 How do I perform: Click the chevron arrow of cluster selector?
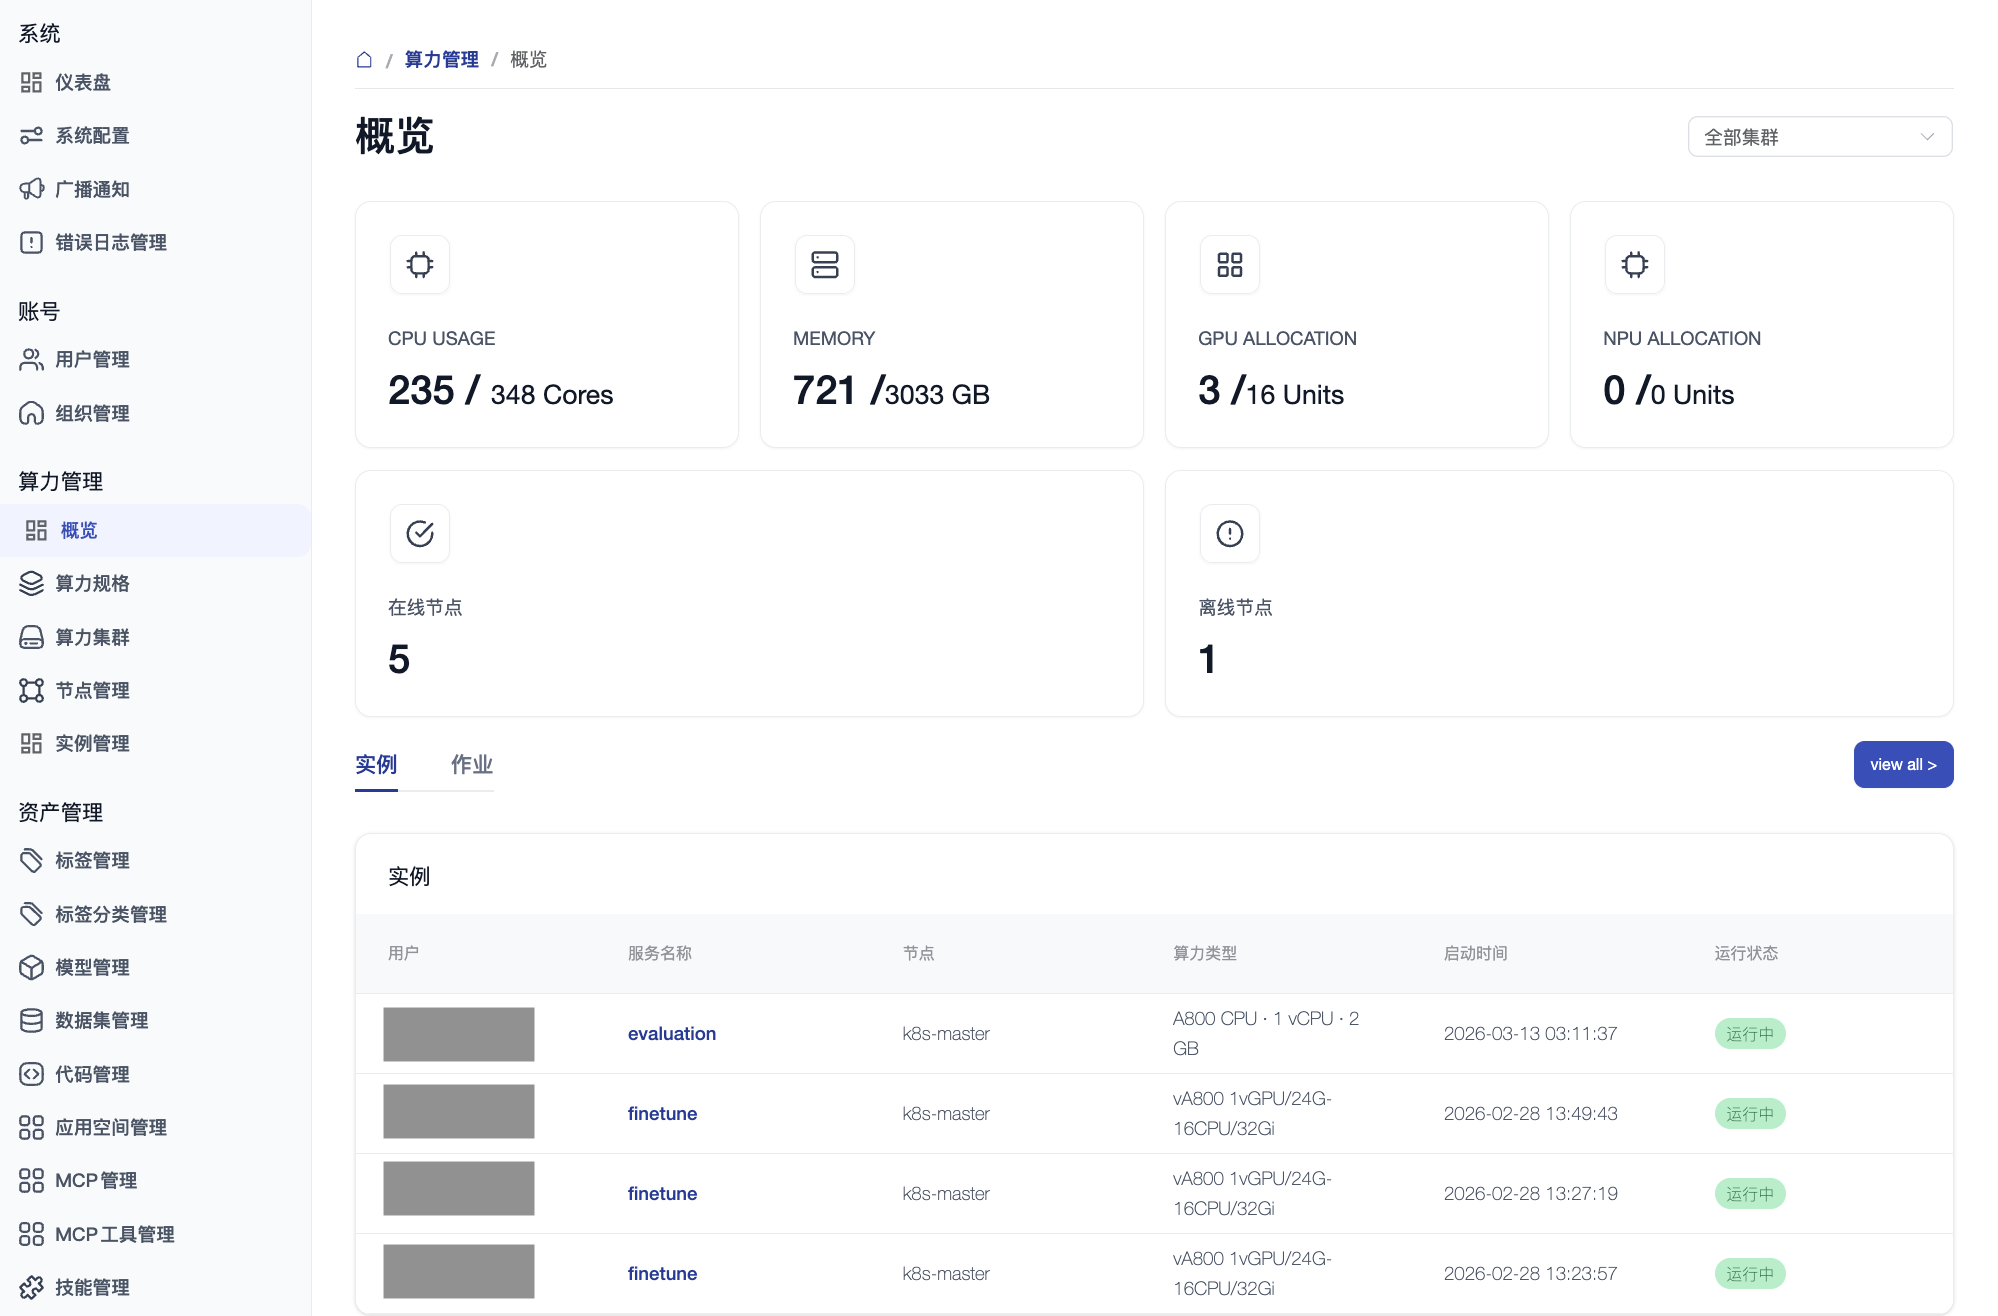click(1927, 137)
